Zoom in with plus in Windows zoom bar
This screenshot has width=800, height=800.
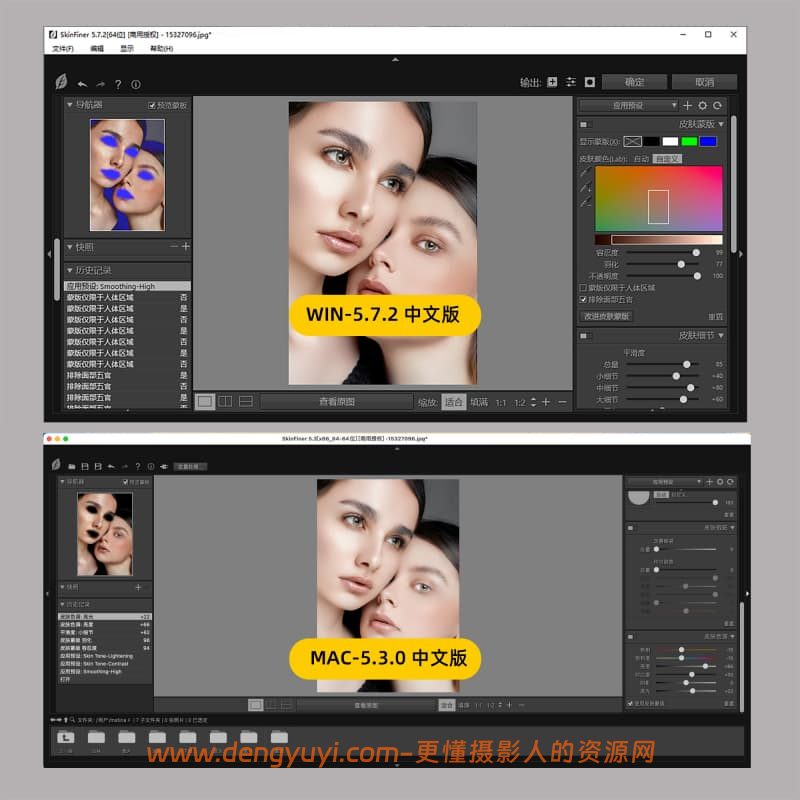point(546,402)
